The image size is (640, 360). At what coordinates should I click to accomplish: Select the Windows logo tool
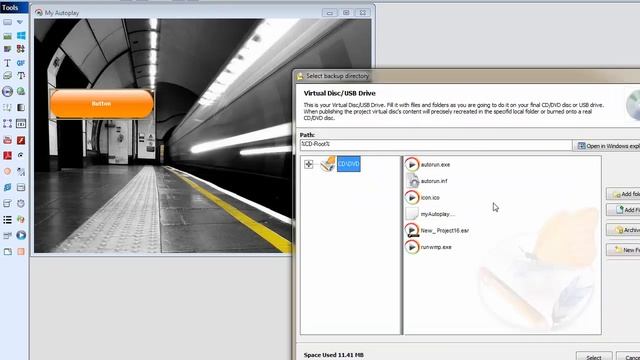coord(21,36)
